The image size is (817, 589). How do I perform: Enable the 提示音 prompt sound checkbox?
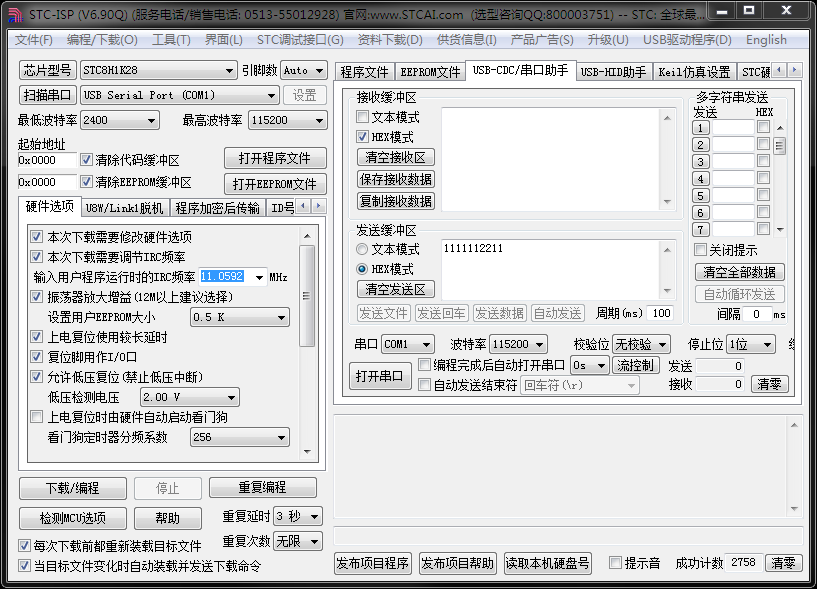(x=617, y=563)
